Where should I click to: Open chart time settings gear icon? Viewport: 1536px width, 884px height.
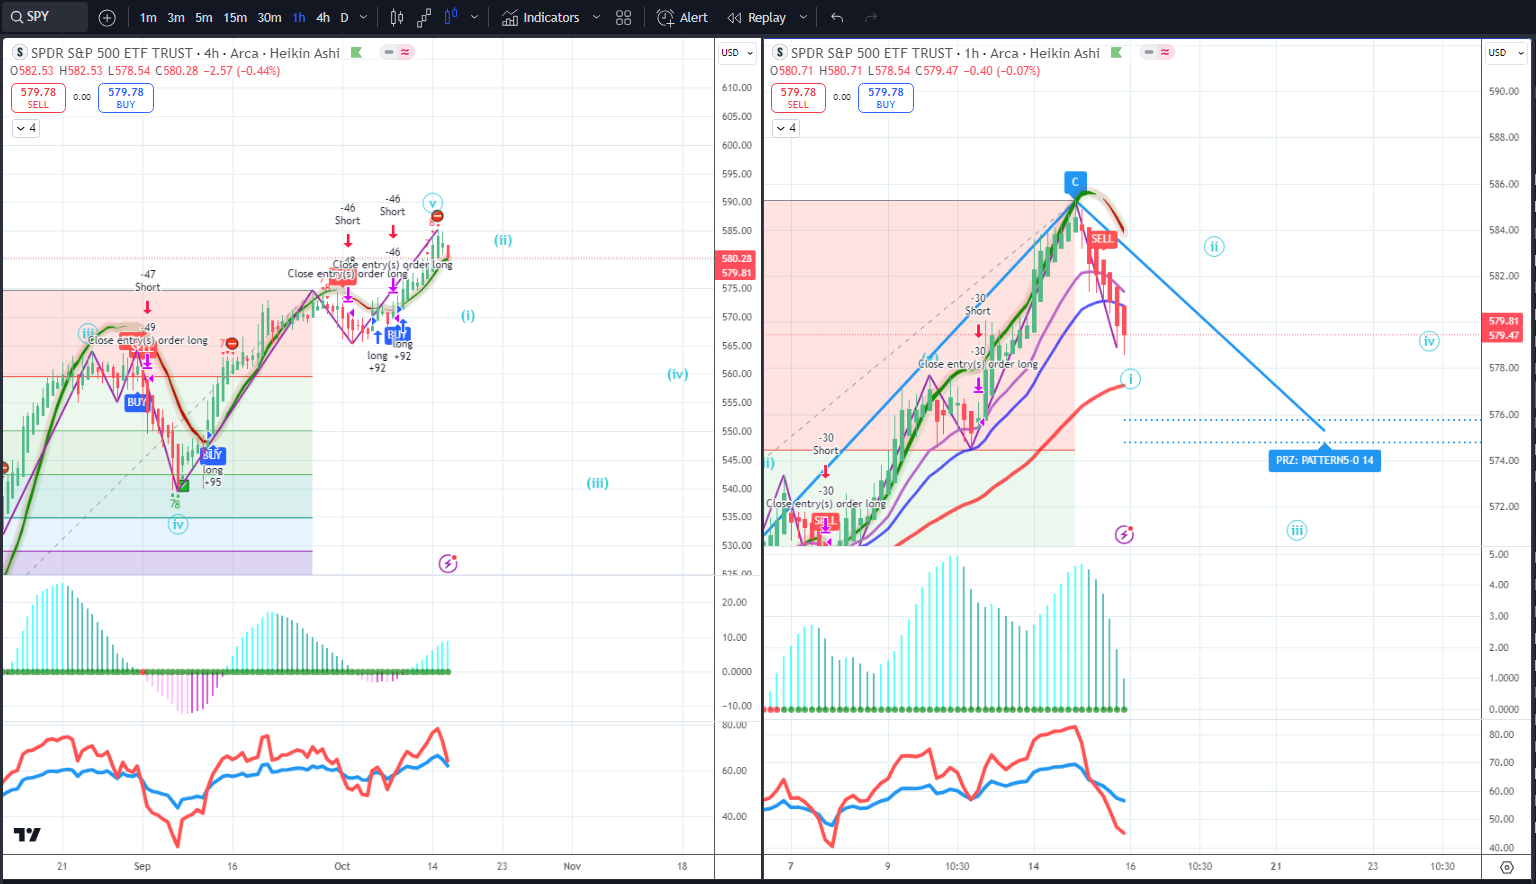coord(1507,867)
